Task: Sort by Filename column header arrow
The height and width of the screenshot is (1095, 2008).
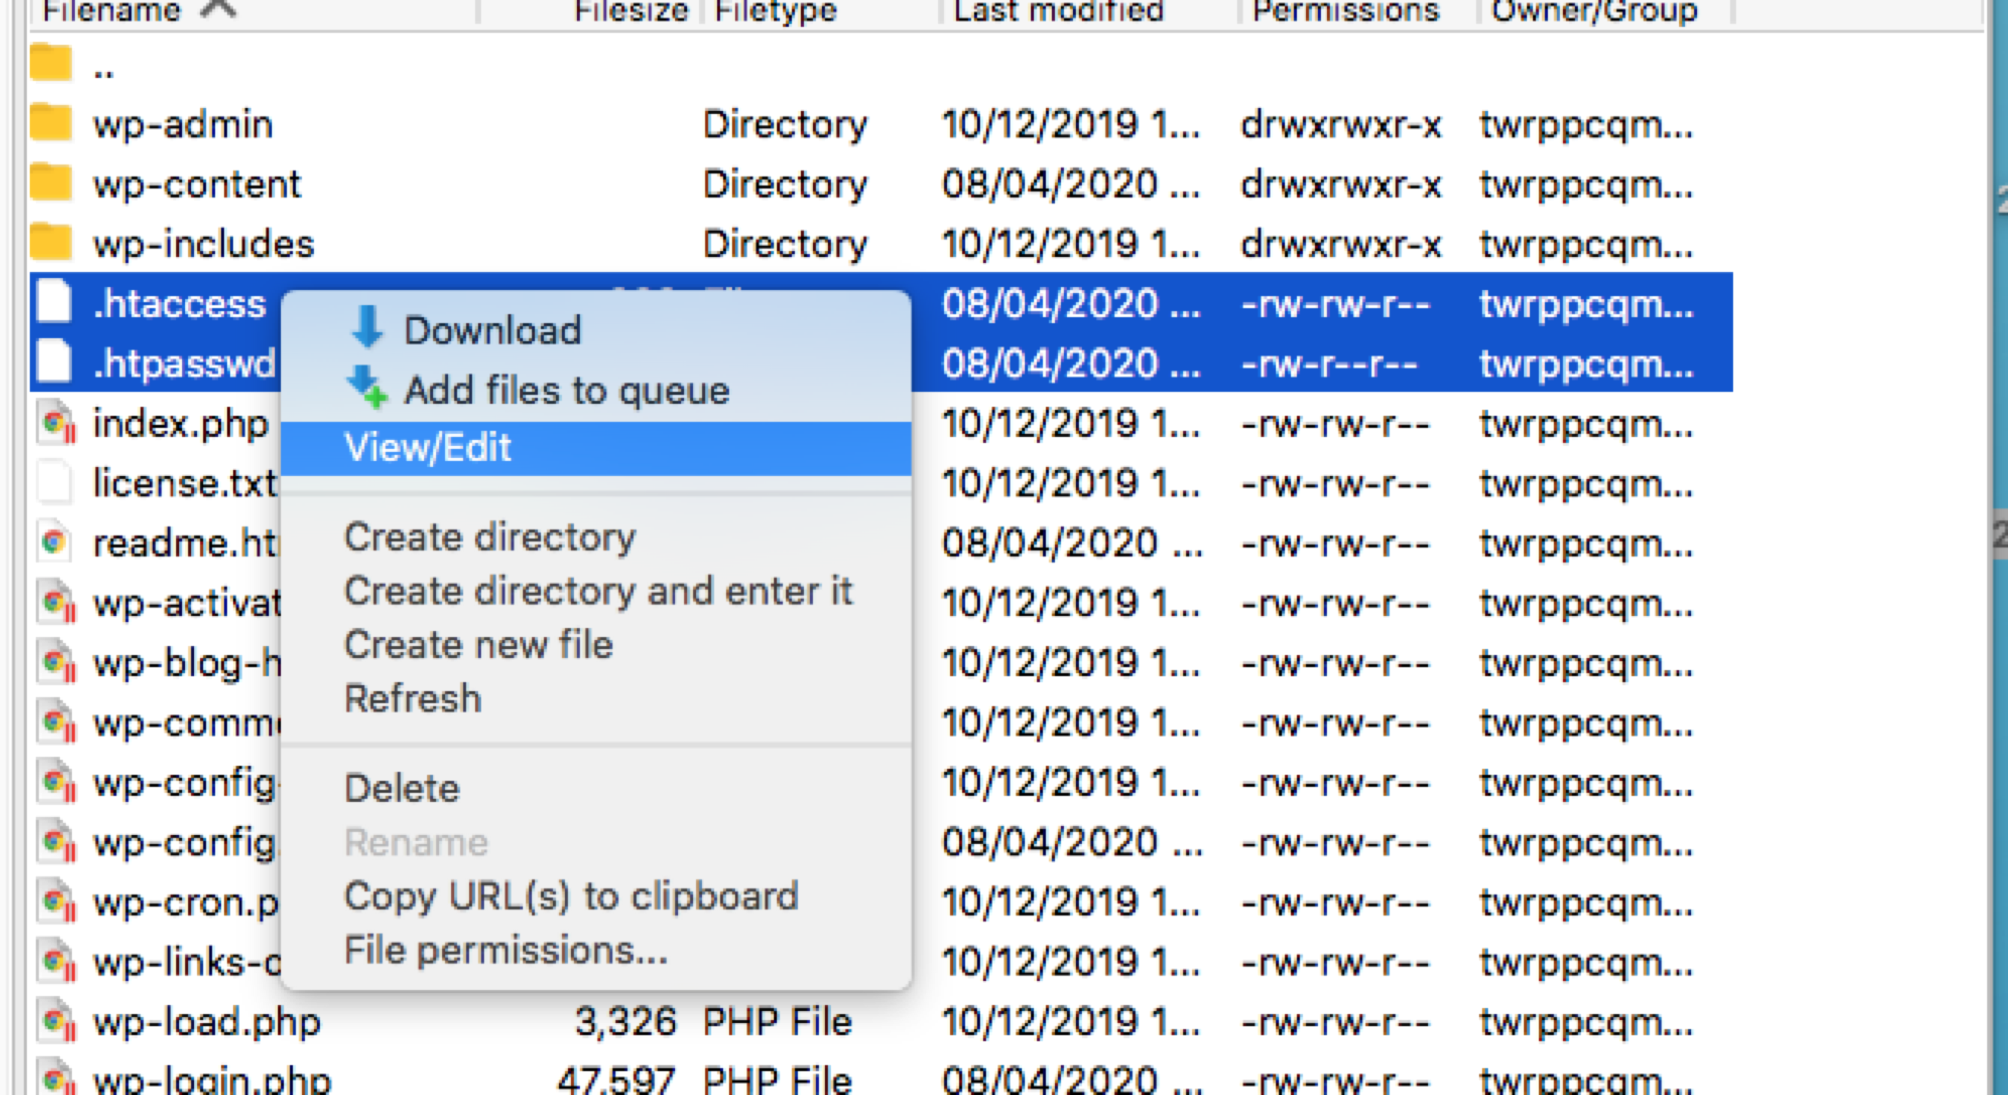Action: click(x=218, y=10)
